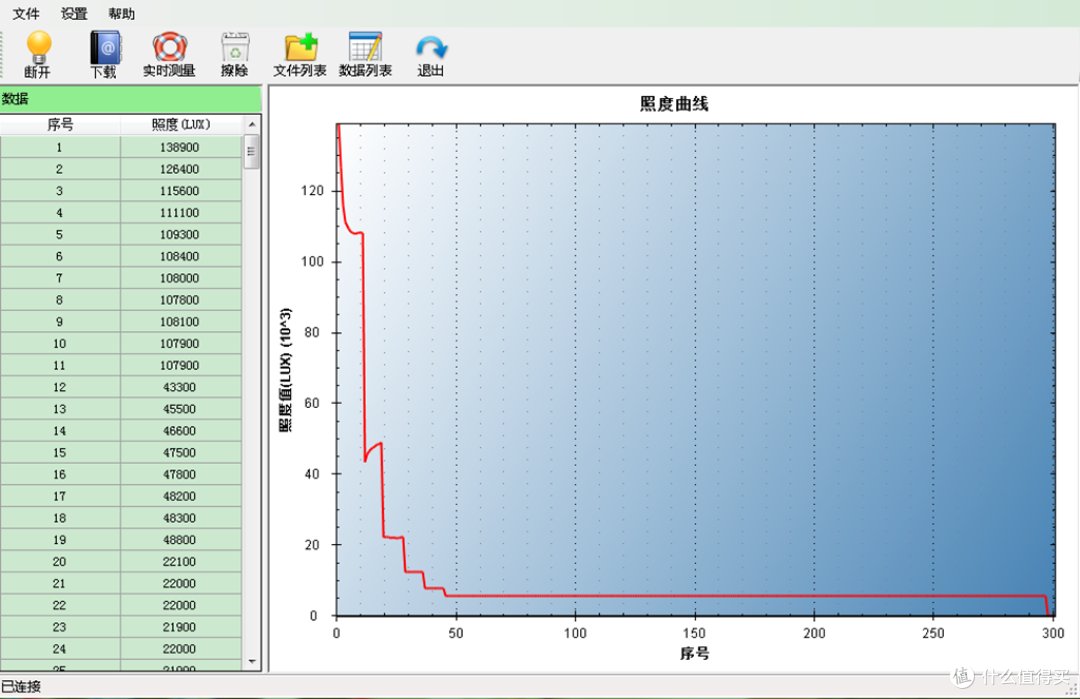The width and height of the screenshot is (1080, 699).
Task: Click row number 21 in 序号 column
Action: point(60,583)
